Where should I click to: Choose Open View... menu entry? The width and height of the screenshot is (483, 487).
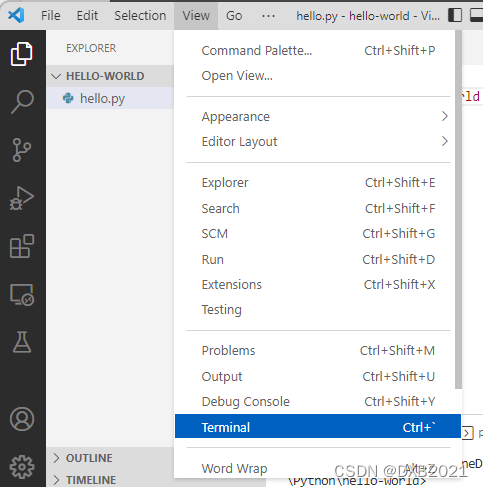318,76
